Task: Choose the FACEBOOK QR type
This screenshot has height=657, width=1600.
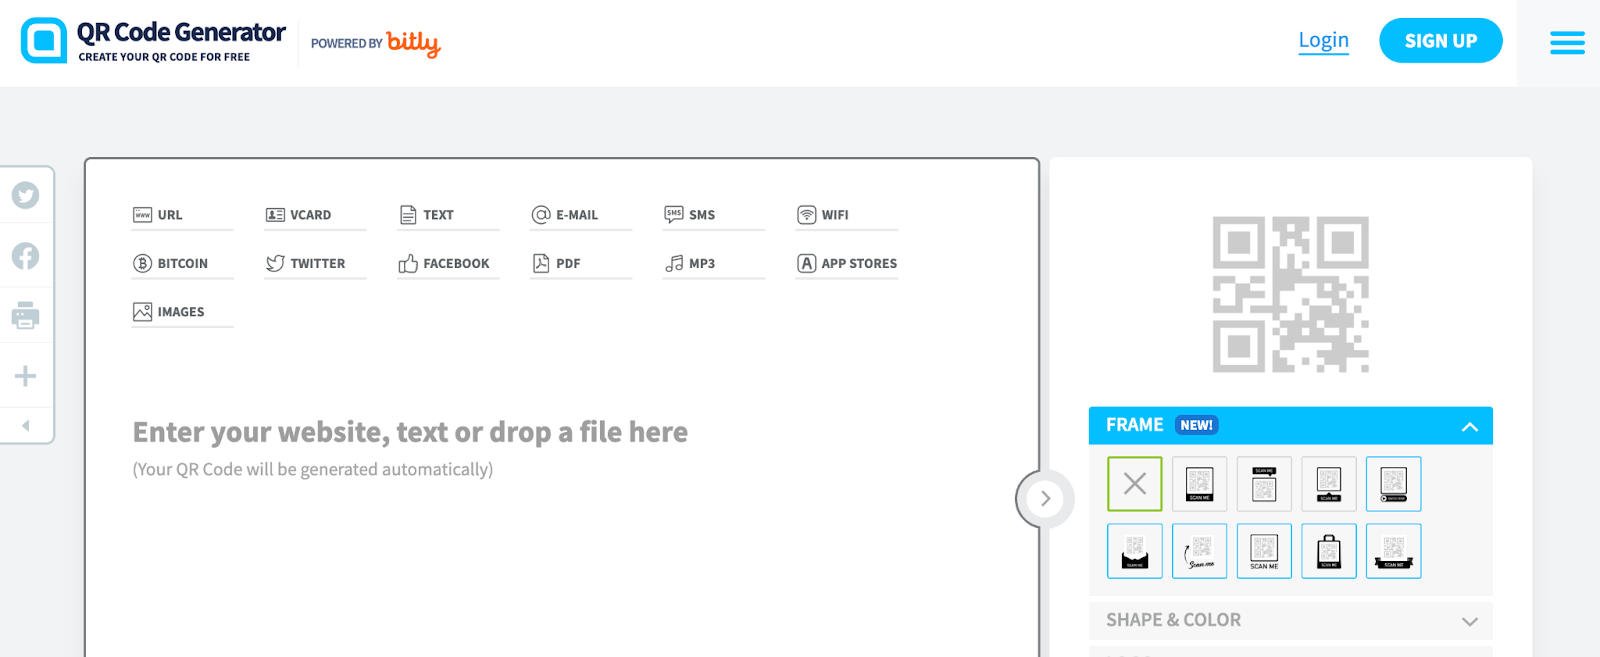Action: (x=448, y=264)
